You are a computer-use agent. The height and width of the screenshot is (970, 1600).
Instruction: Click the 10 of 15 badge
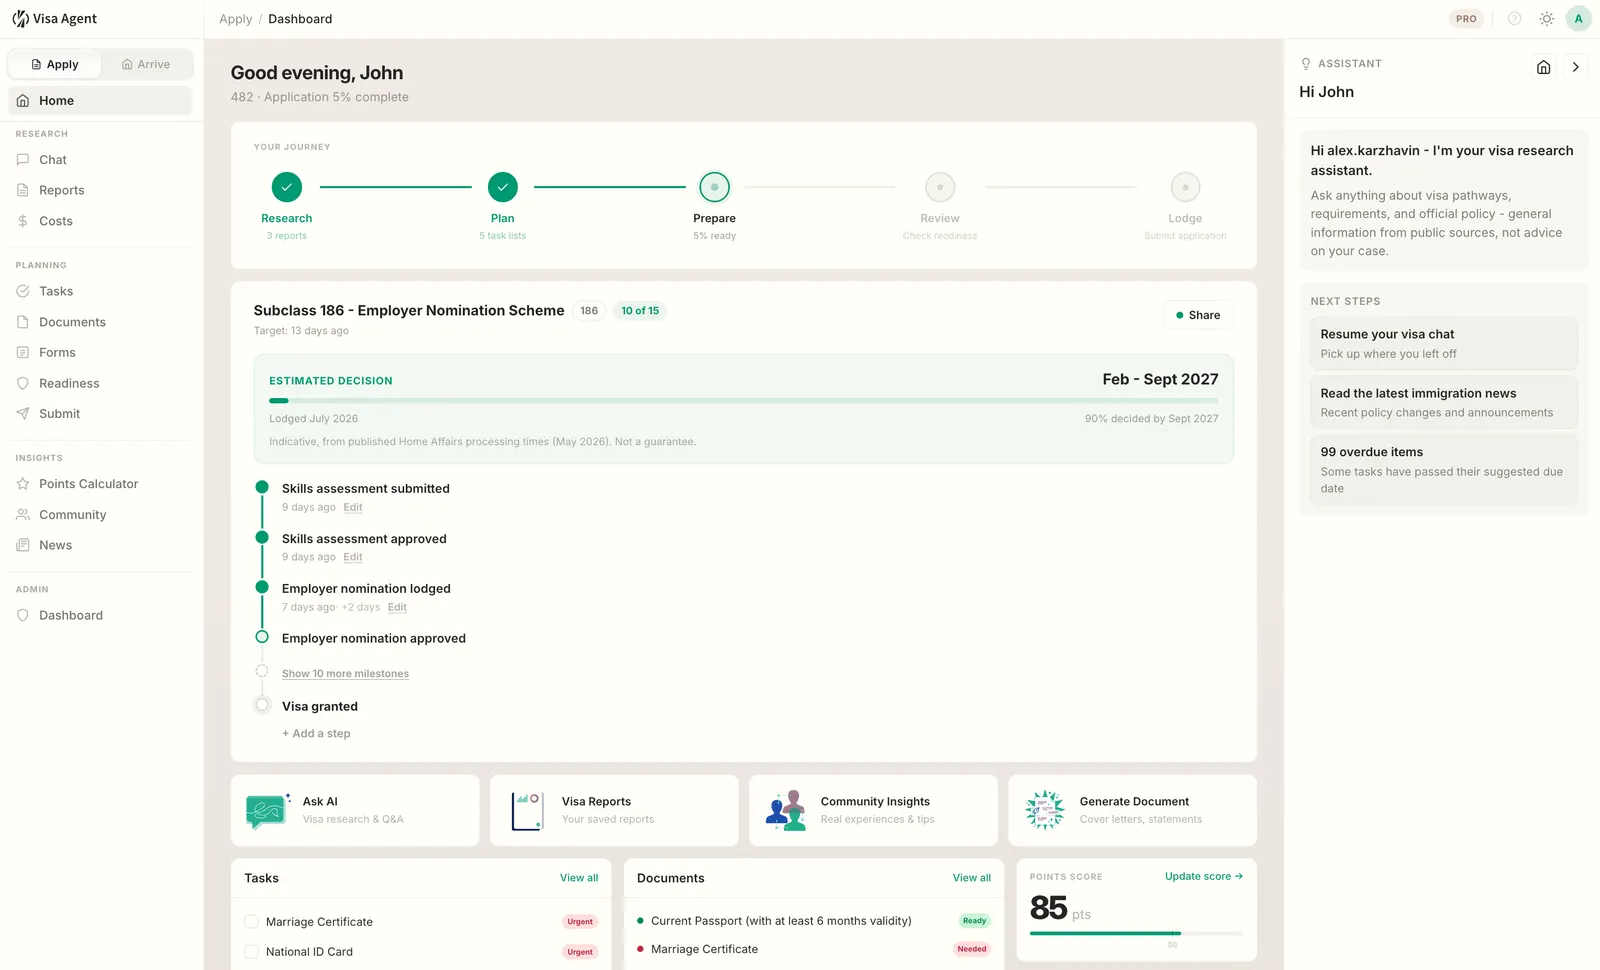click(x=640, y=311)
